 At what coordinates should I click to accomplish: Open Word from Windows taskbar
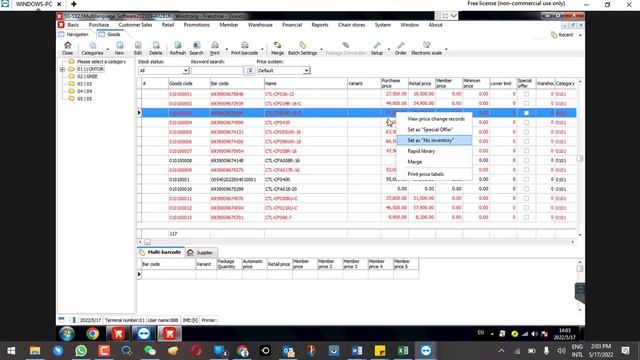coord(357,351)
